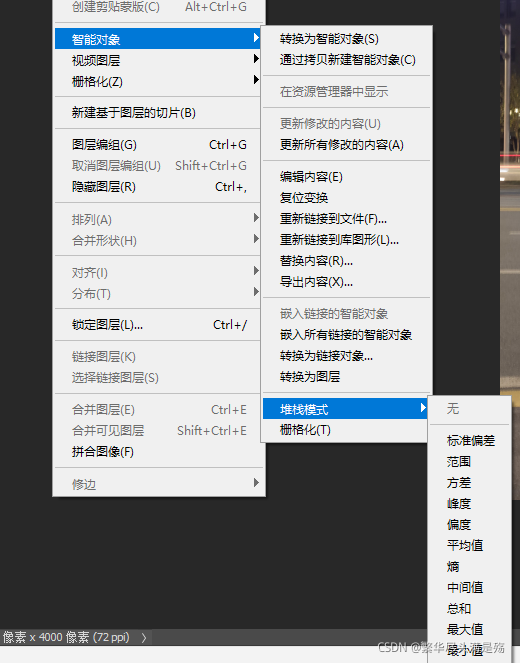Choose 合并可见图层
The height and width of the screenshot is (663, 520).
tap(158, 430)
